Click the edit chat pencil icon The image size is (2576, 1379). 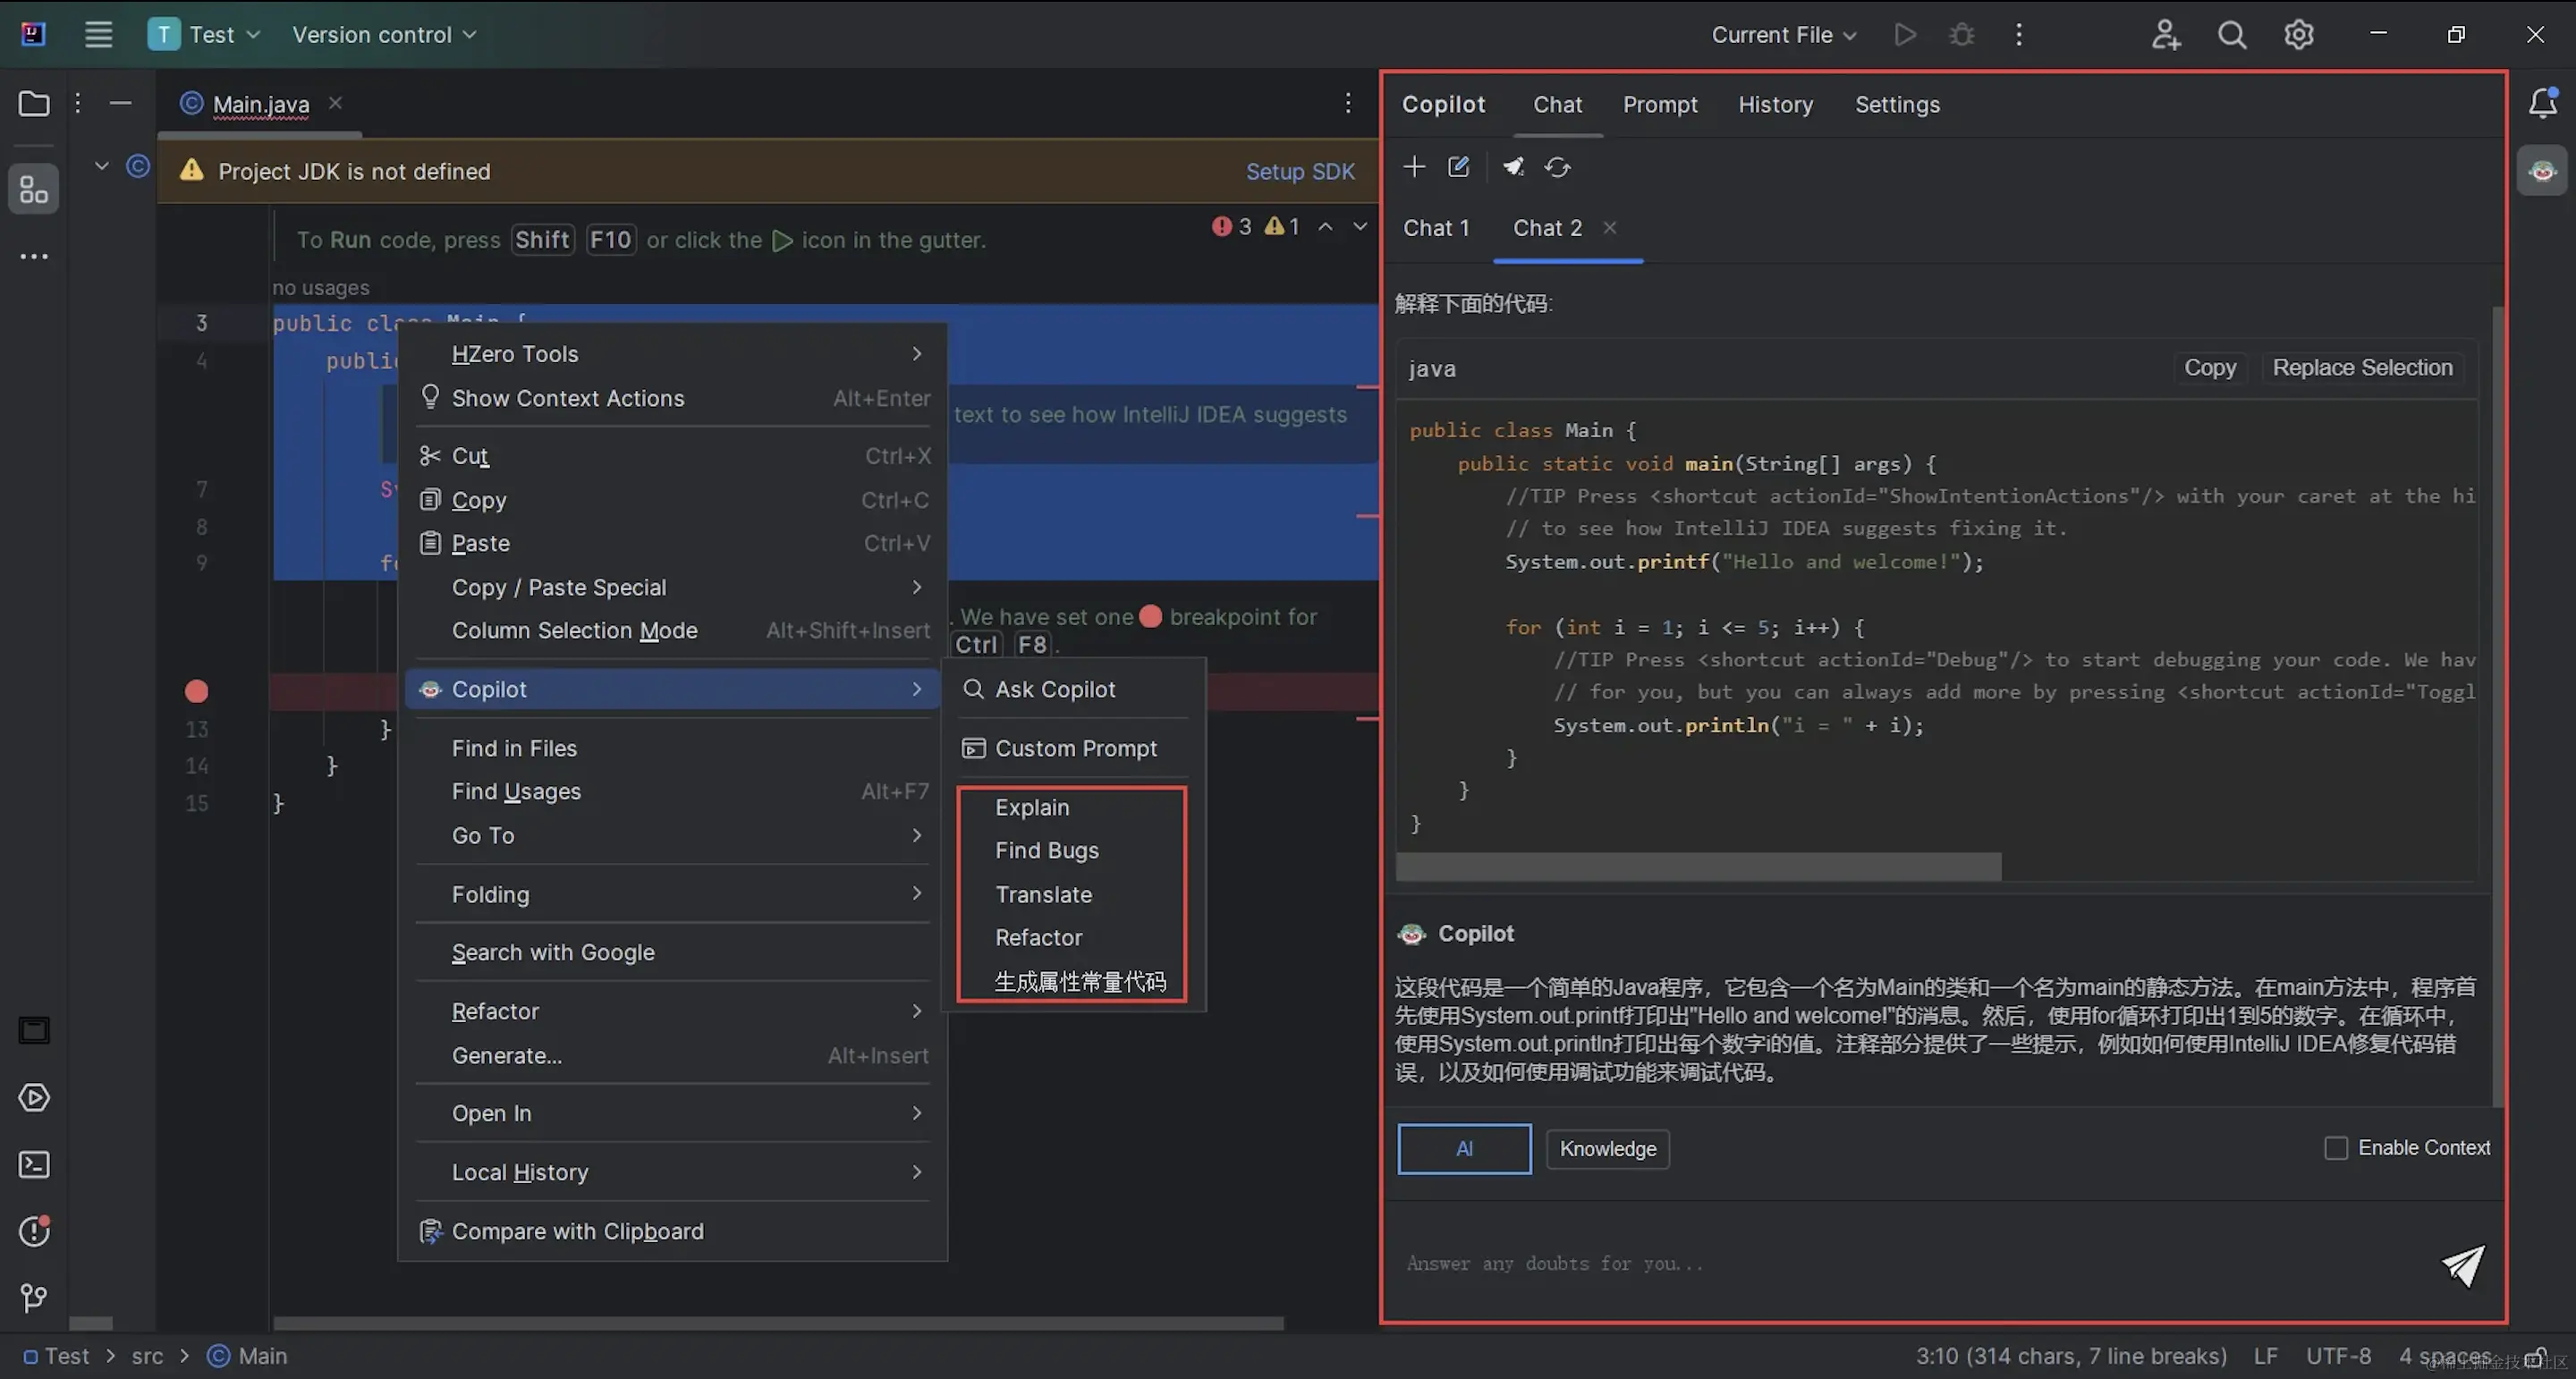(x=1458, y=166)
